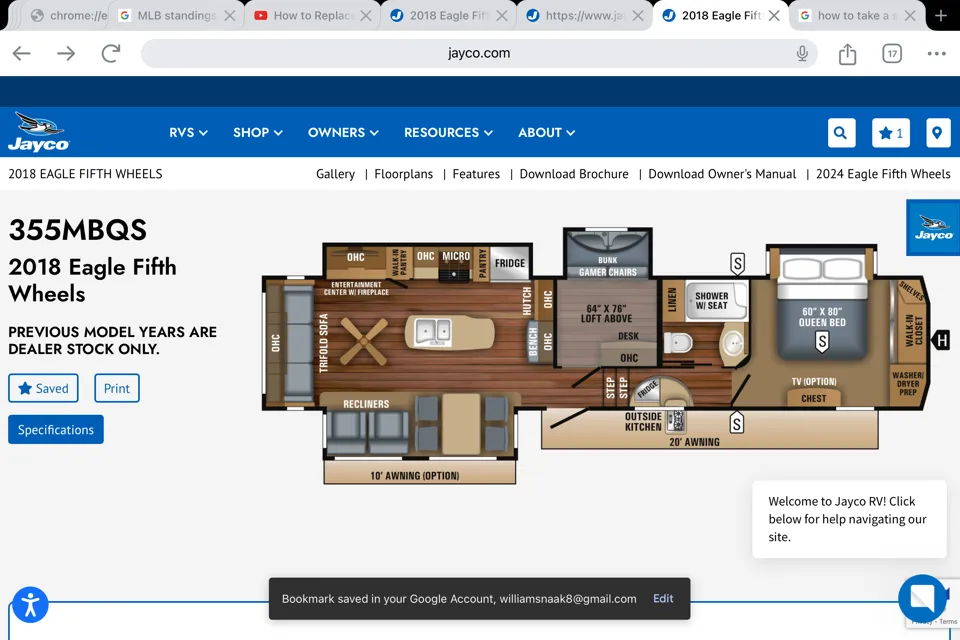Switch to the chrome:// tab
Image resolution: width=960 pixels, height=640 pixels.
coord(69,15)
